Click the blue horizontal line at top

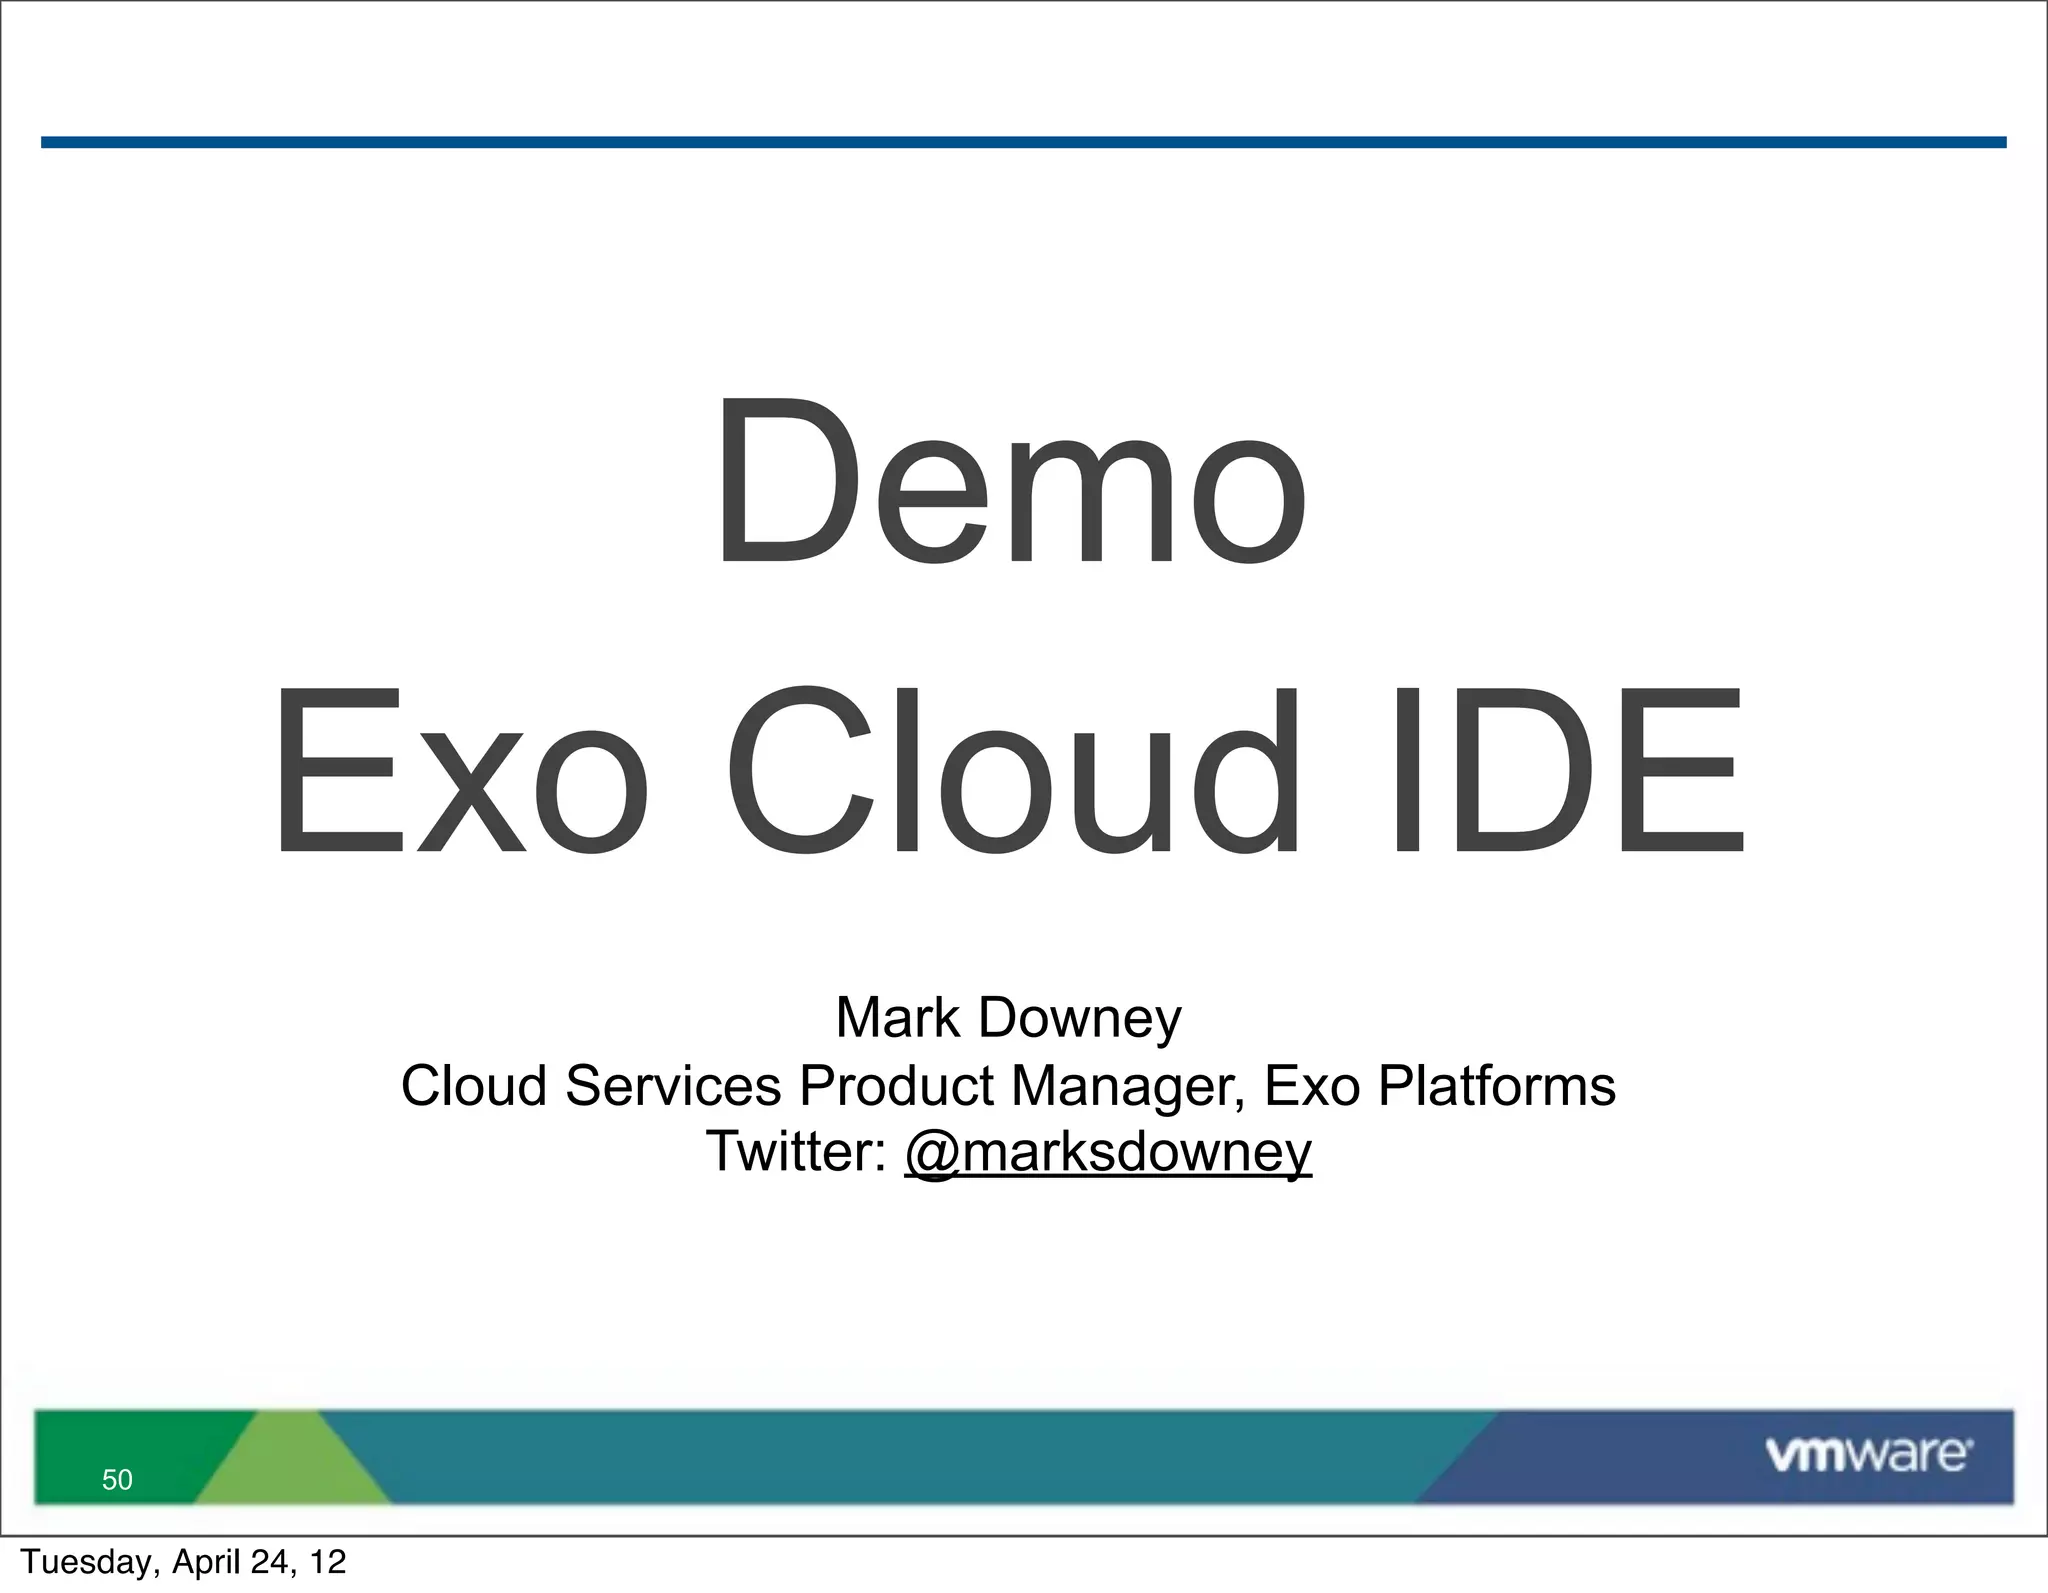point(1022,143)
